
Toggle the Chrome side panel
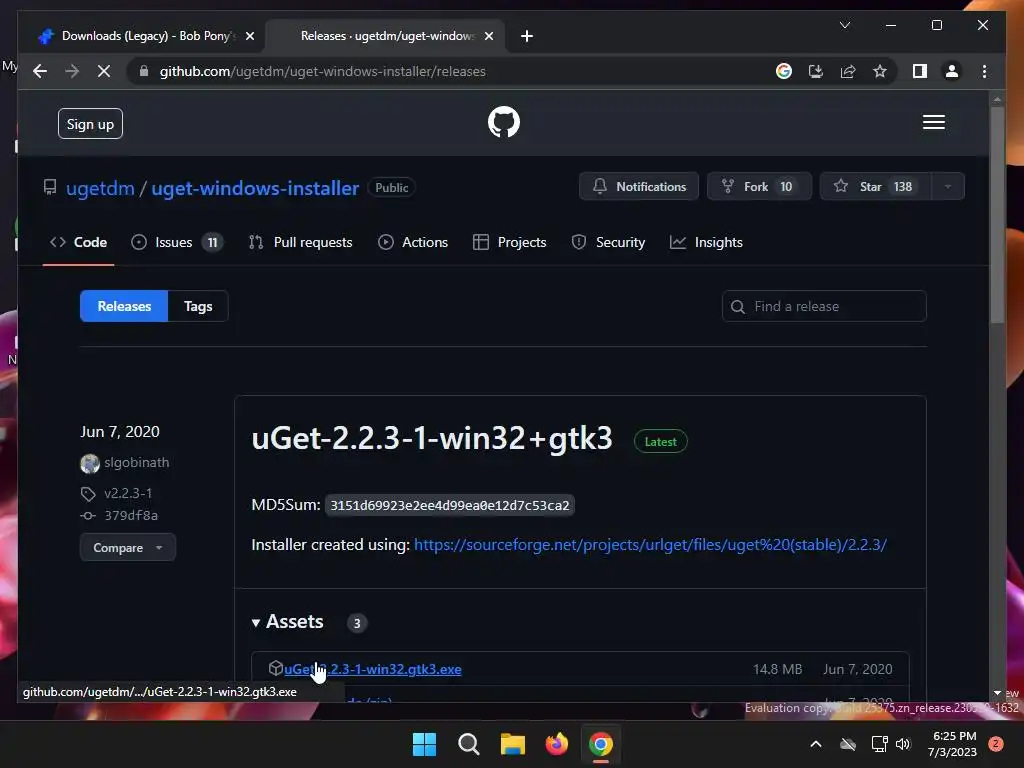(x=920, y=71)
